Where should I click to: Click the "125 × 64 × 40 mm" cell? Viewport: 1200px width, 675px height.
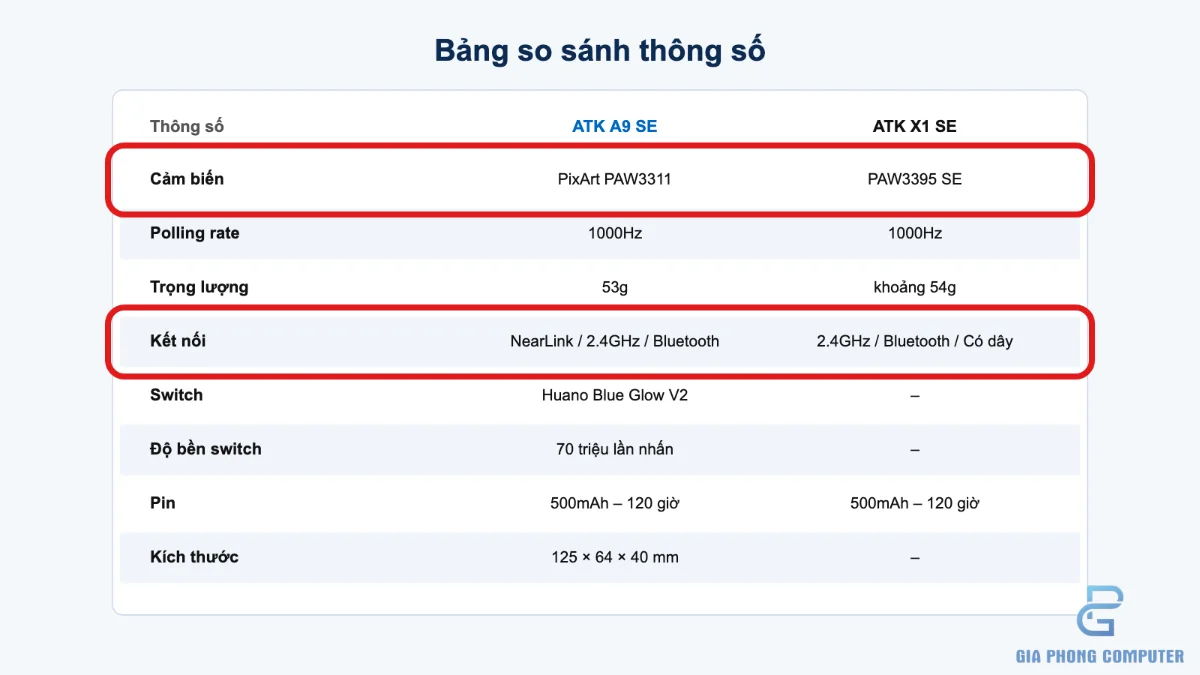coord(615,557)
